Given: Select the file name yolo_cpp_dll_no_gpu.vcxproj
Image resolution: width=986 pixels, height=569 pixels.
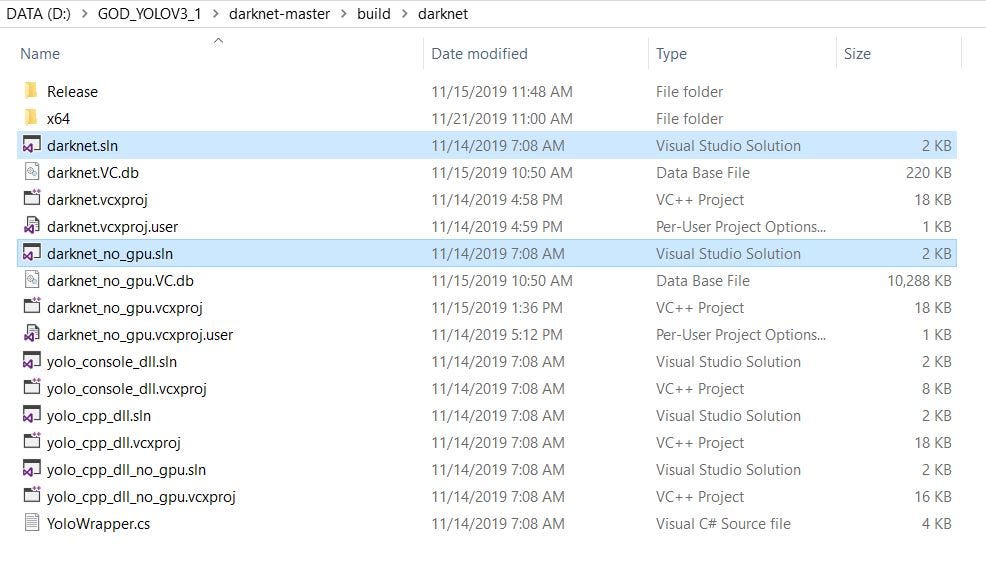Looking at the screenshot, I should [x=141, y=497].
